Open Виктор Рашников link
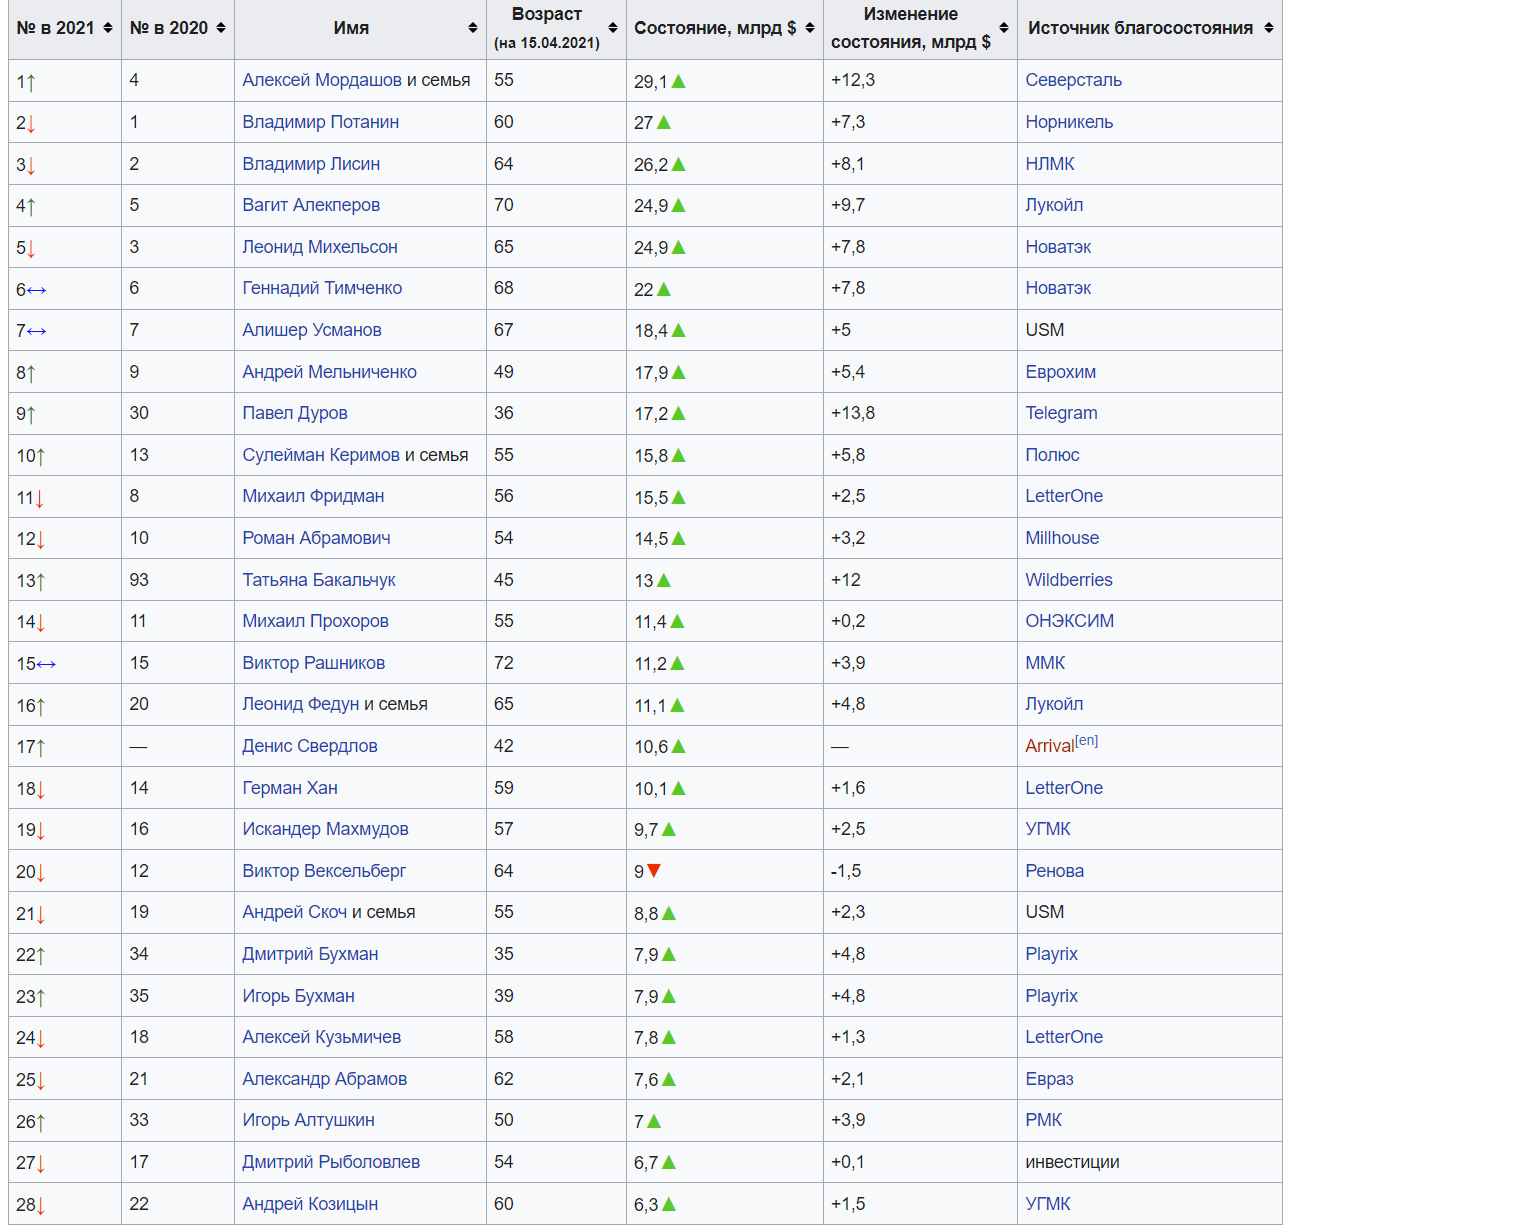The width and height of the screenshot is (1536, 1225). pyautogui.click(x=313, y=663)
